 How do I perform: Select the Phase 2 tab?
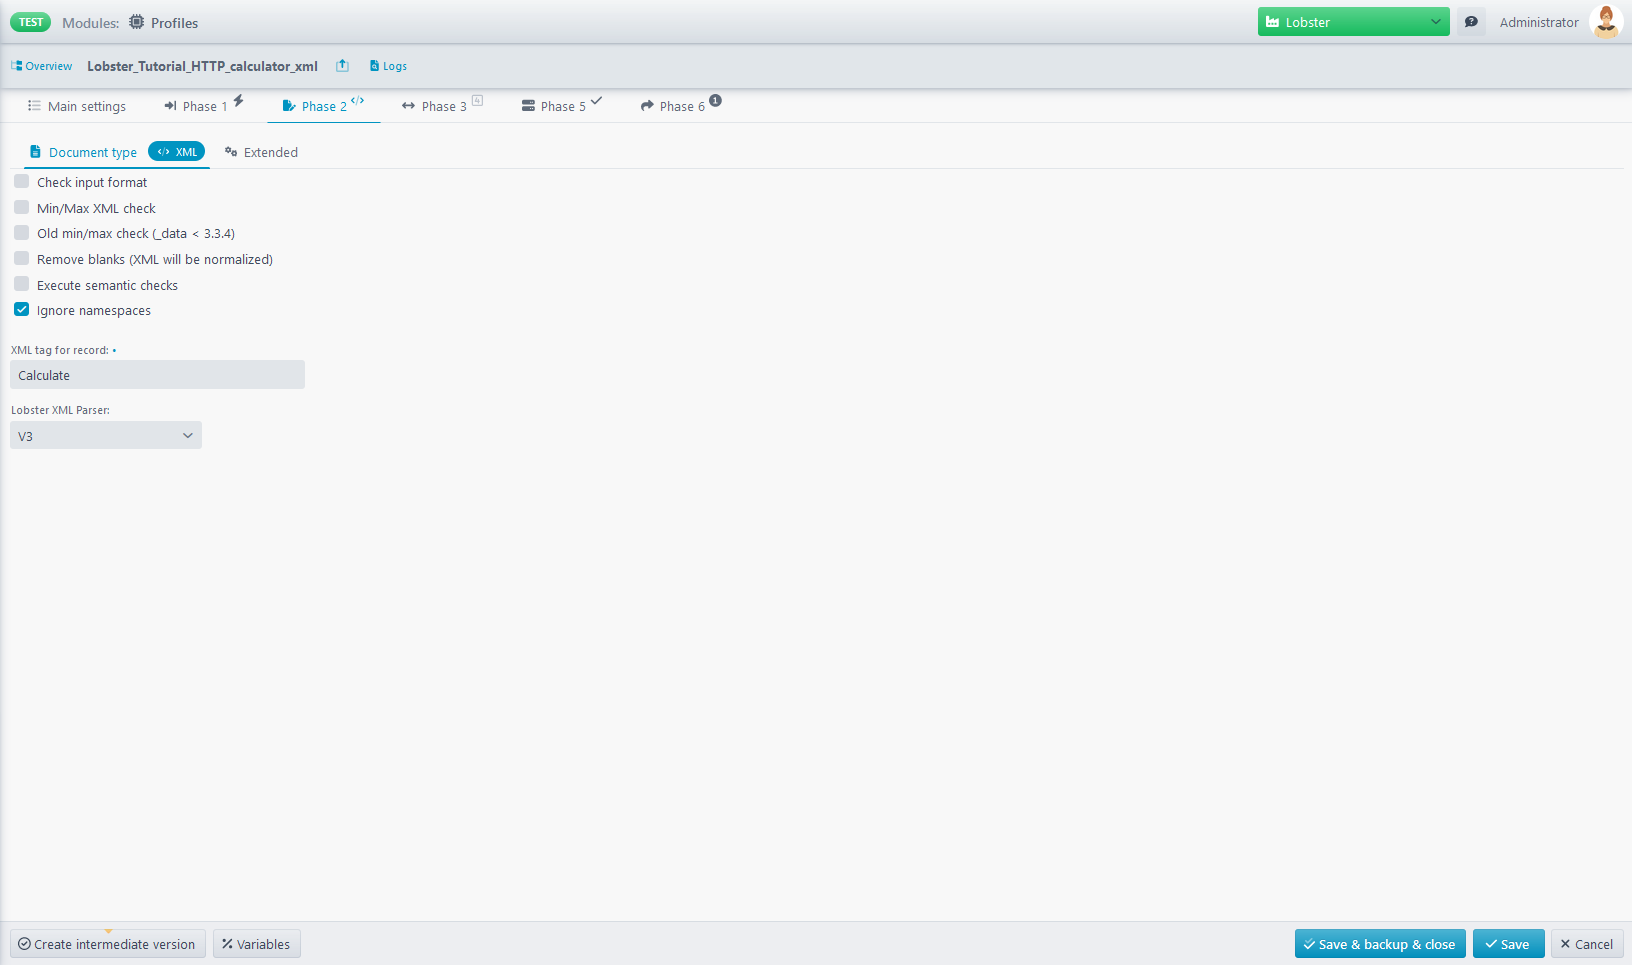coord(324,106)
